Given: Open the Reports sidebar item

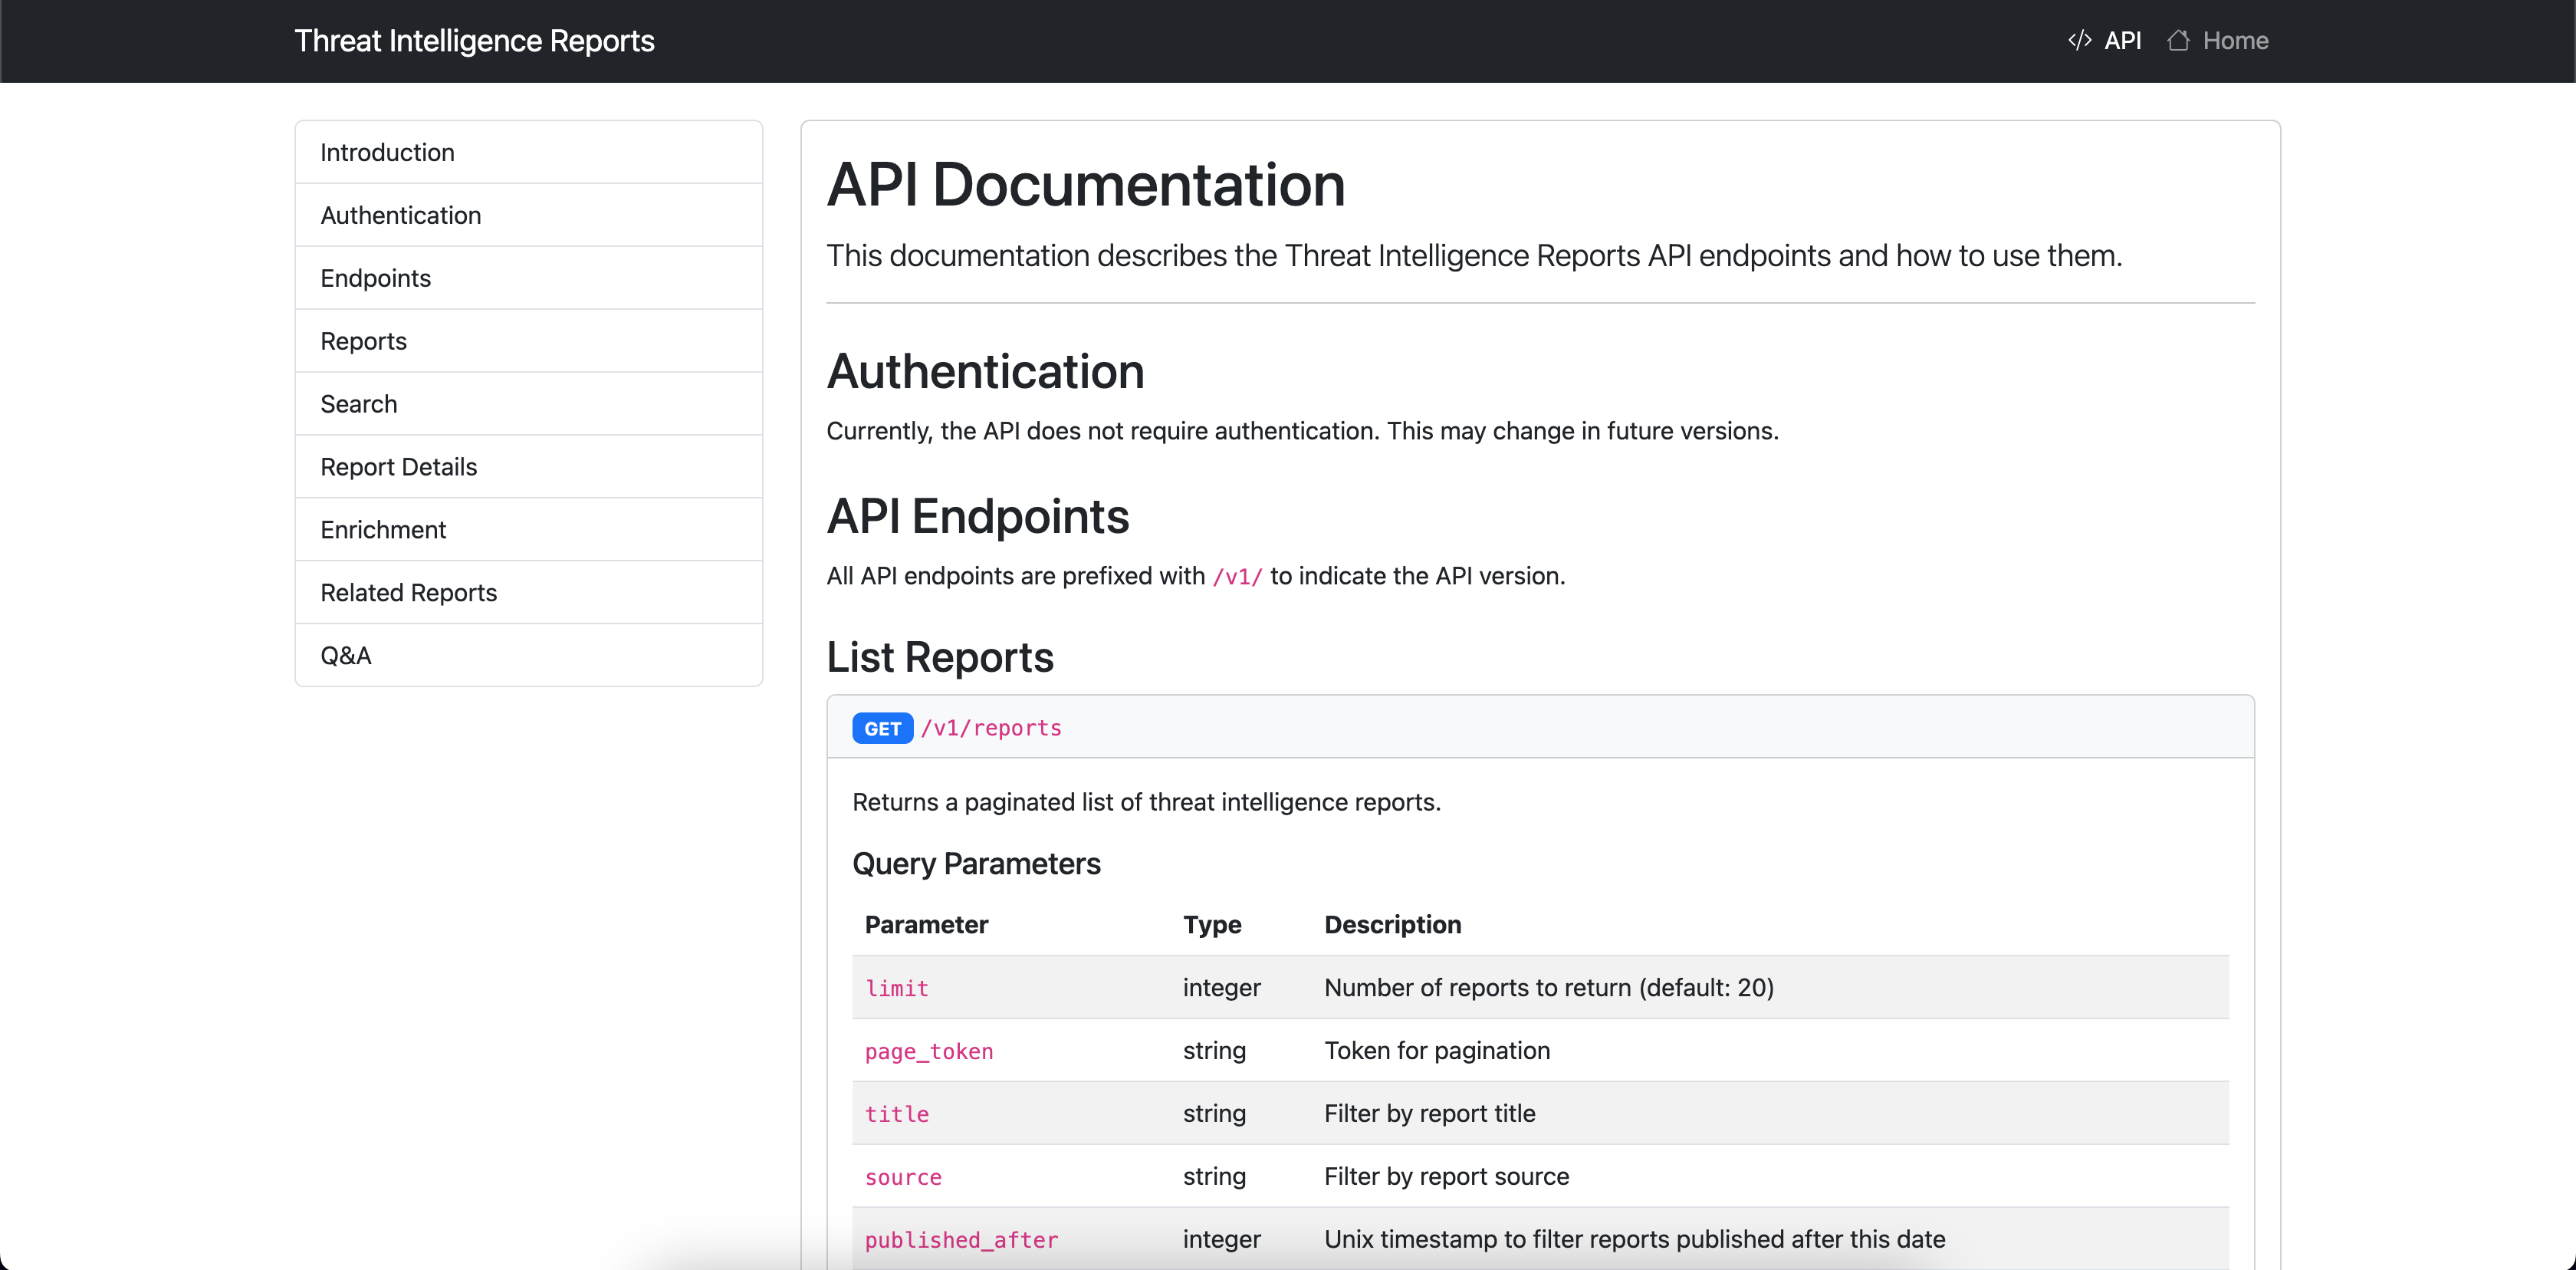Looking at the screenshot, I should coord(363,341).
